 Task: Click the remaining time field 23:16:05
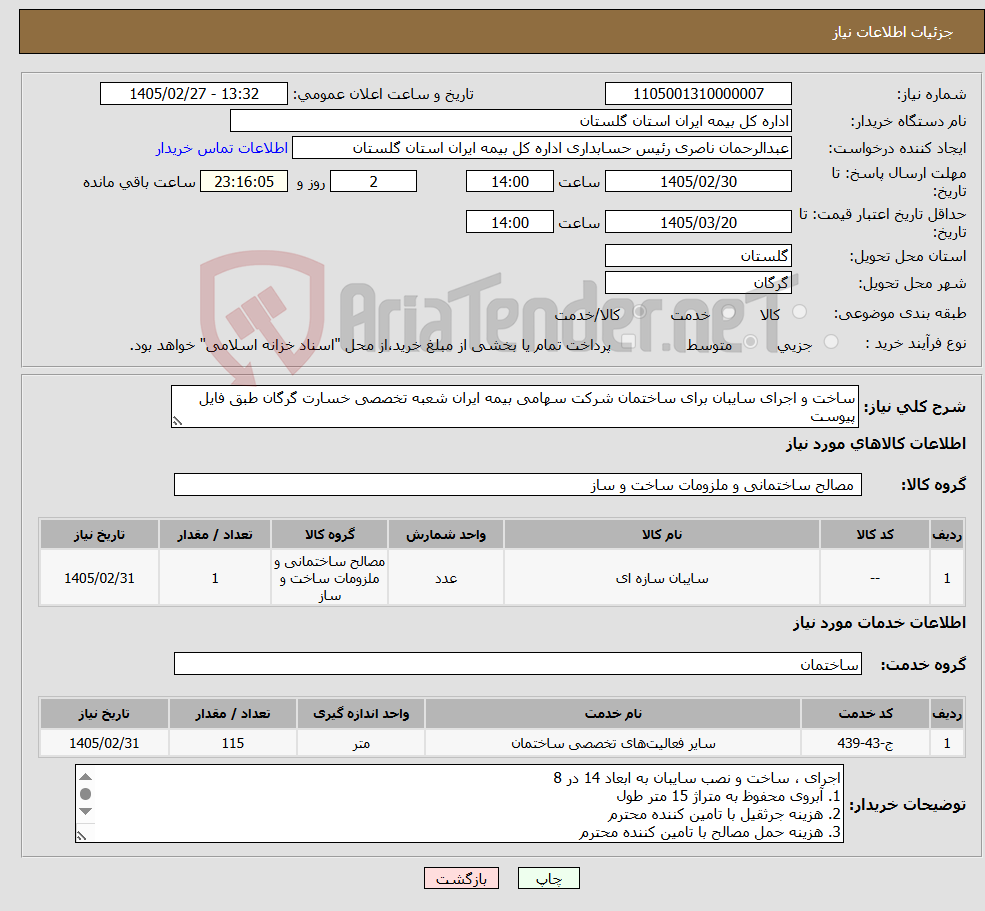click(x=244, y=182)
